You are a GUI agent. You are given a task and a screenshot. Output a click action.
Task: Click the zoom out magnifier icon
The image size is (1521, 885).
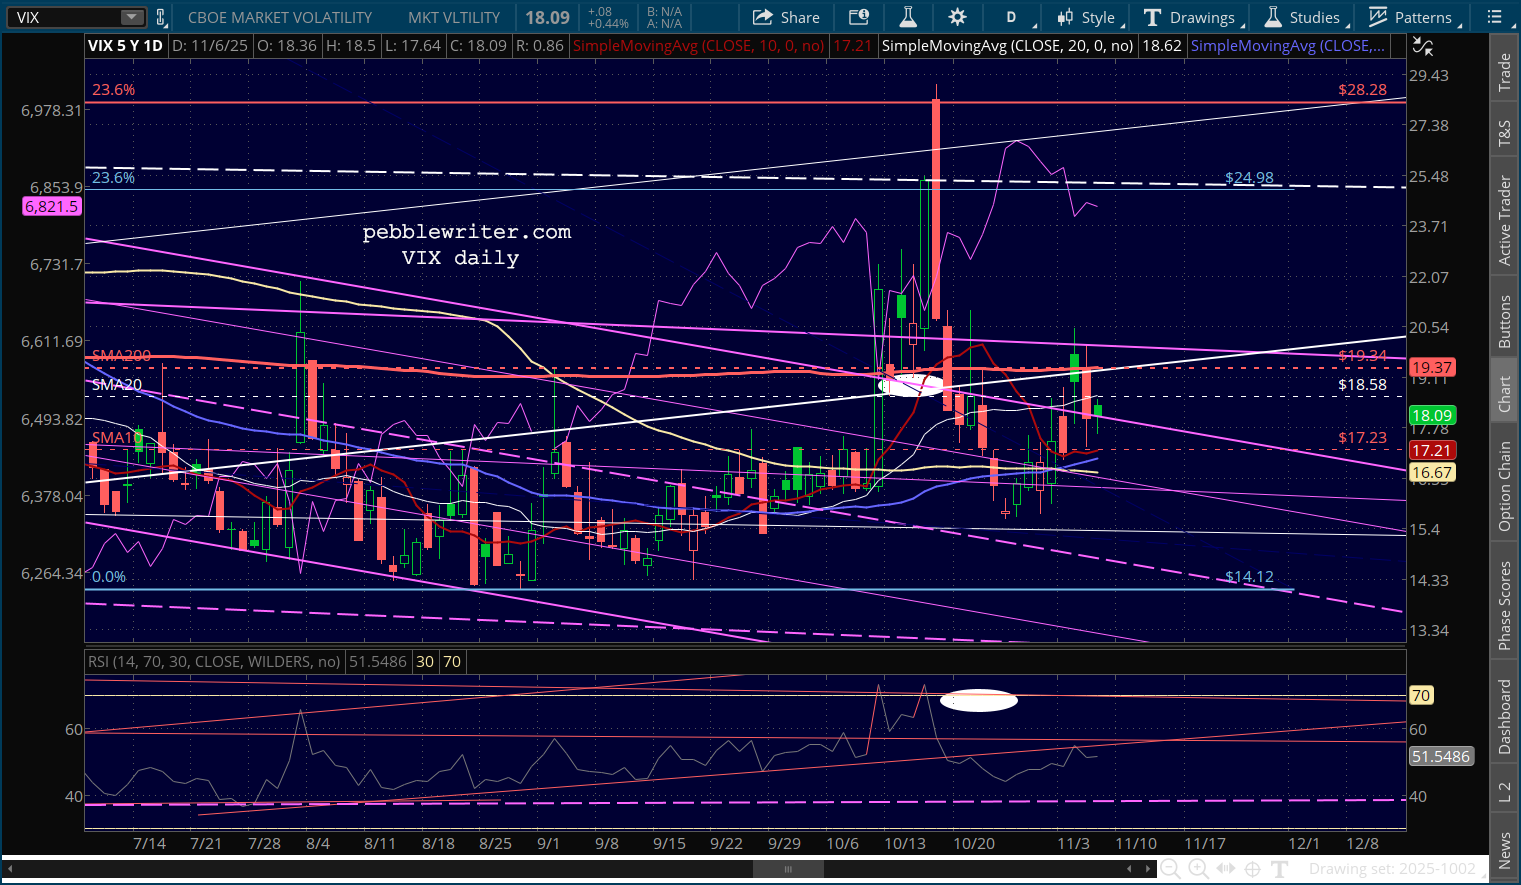(1170, 869)
